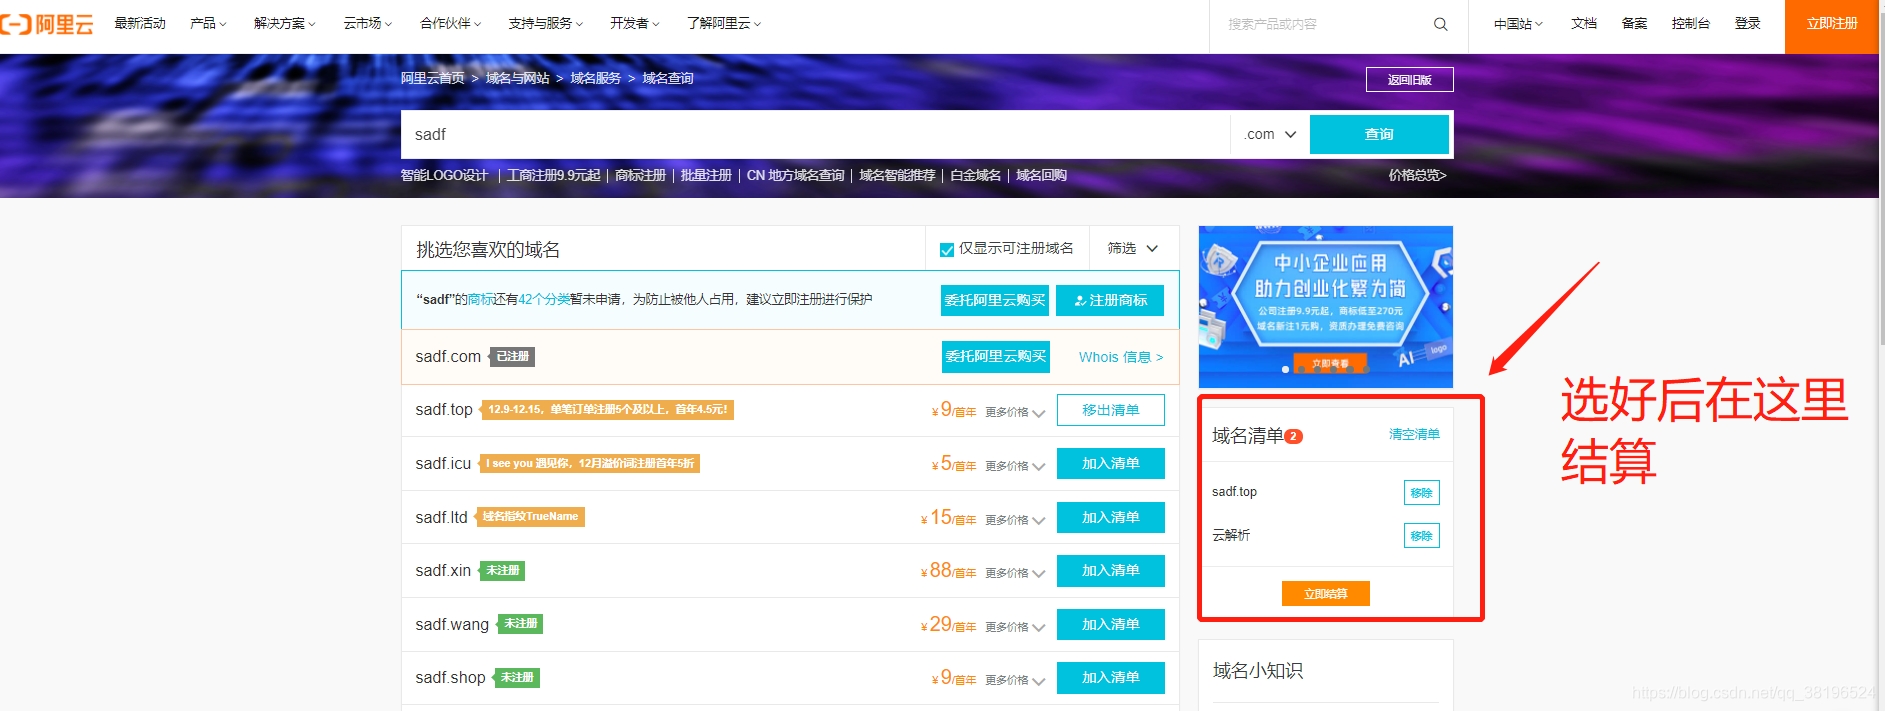Screen dimensions: 1885x711
Task: Expand 更多价格 for sadf.shop
Action: pyautogui.click(x=1014, y=680)
